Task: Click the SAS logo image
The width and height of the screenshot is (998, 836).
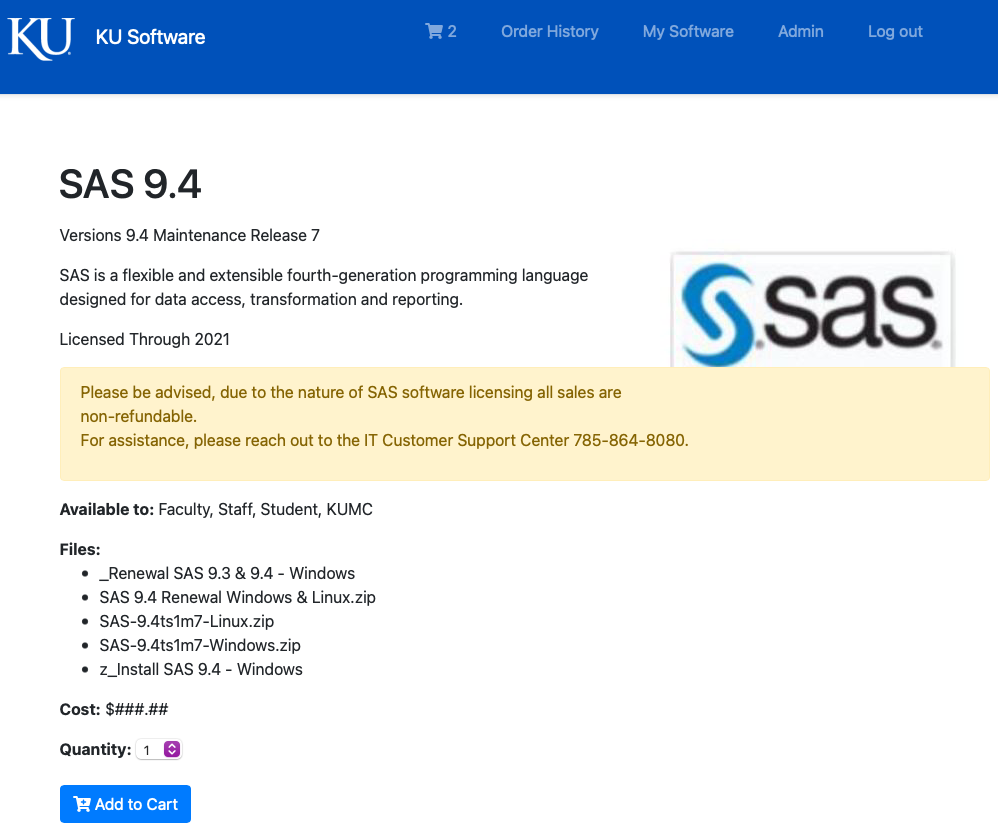Action: [812, 310]
